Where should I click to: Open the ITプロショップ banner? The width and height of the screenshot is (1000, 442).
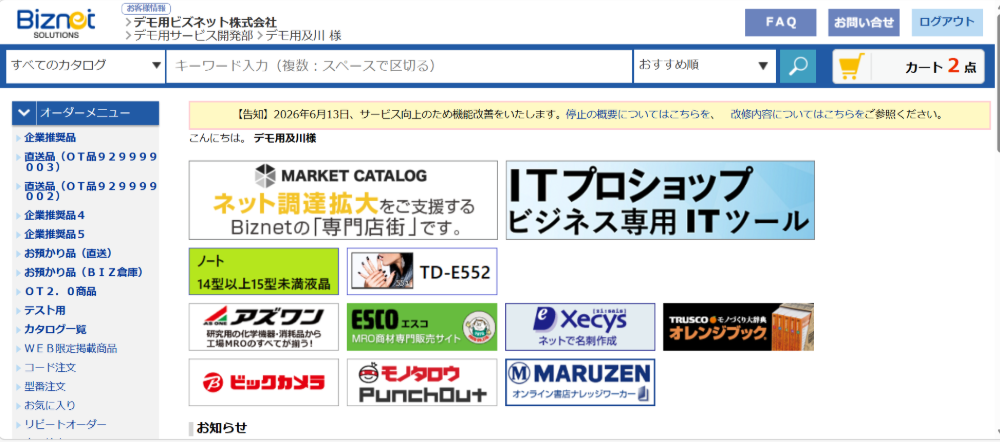pyautogui.click(x=660, y=200)
